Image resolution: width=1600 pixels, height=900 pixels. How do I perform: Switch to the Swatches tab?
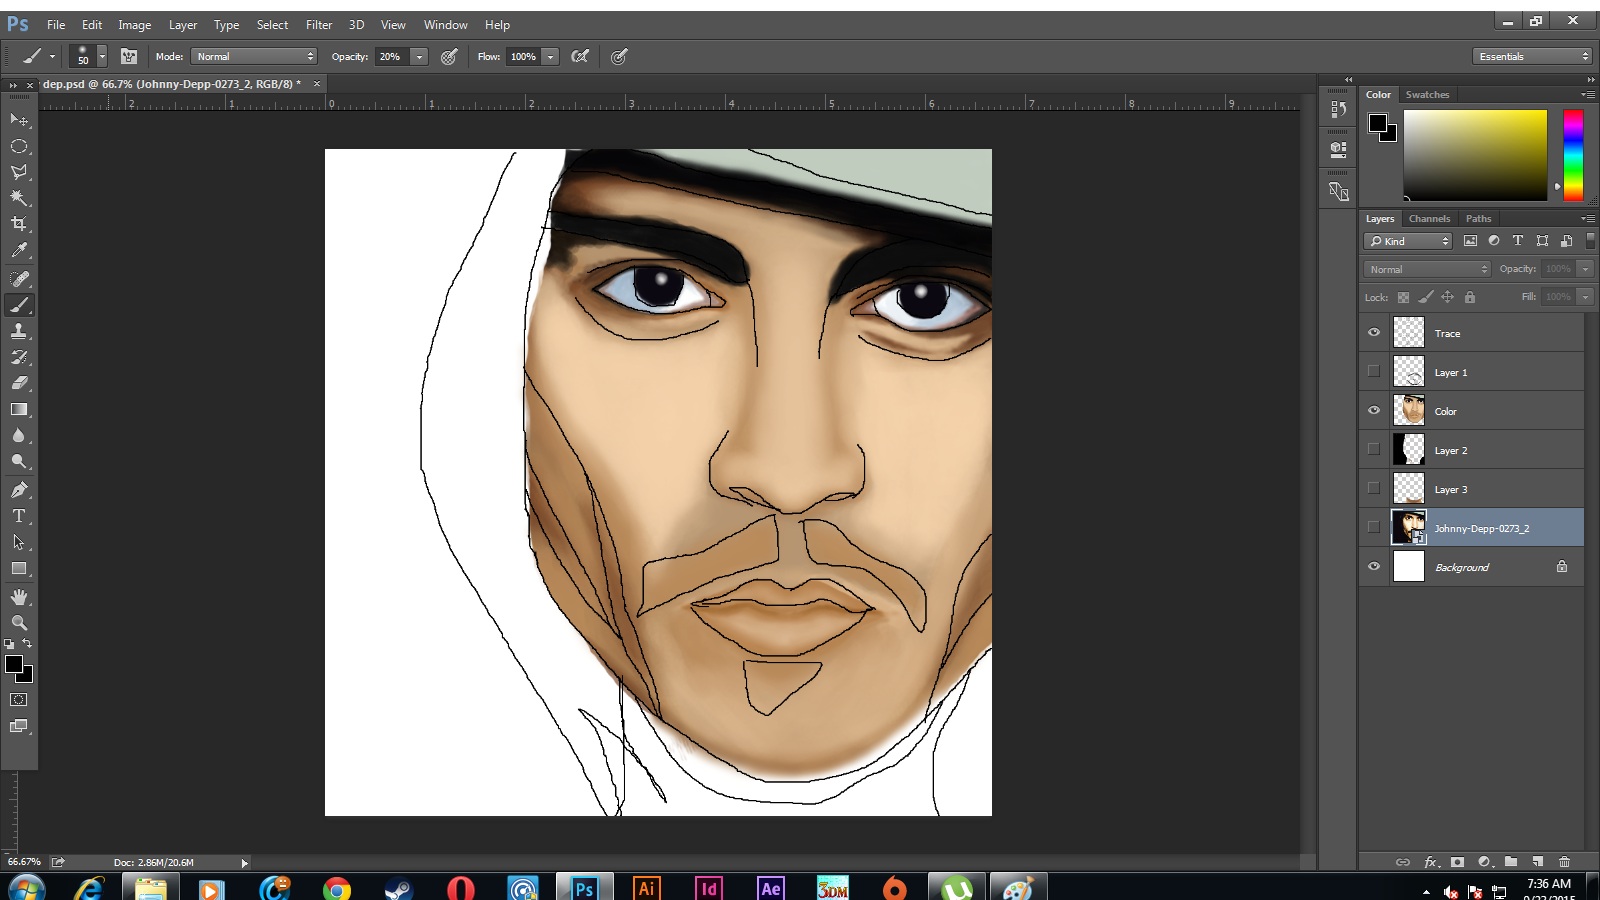(x=1427, y=95)
